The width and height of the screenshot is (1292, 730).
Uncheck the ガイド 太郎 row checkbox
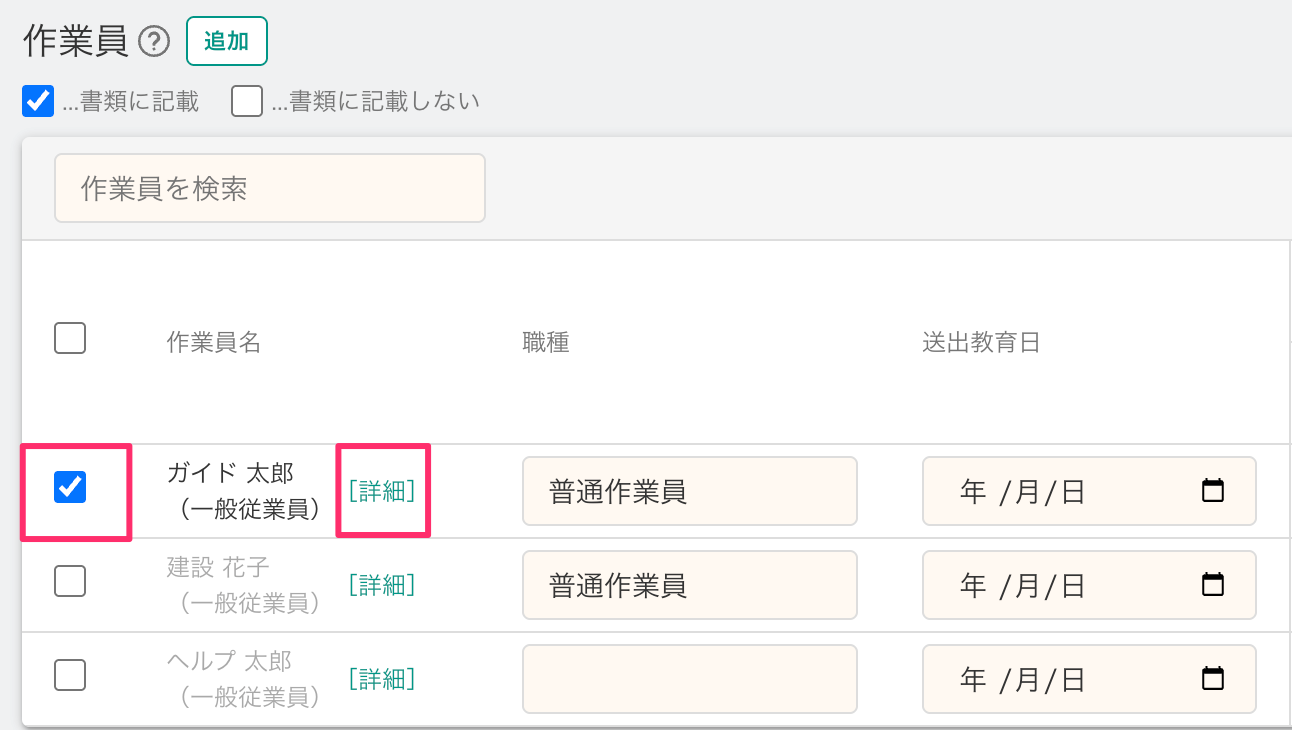point(70,487)
